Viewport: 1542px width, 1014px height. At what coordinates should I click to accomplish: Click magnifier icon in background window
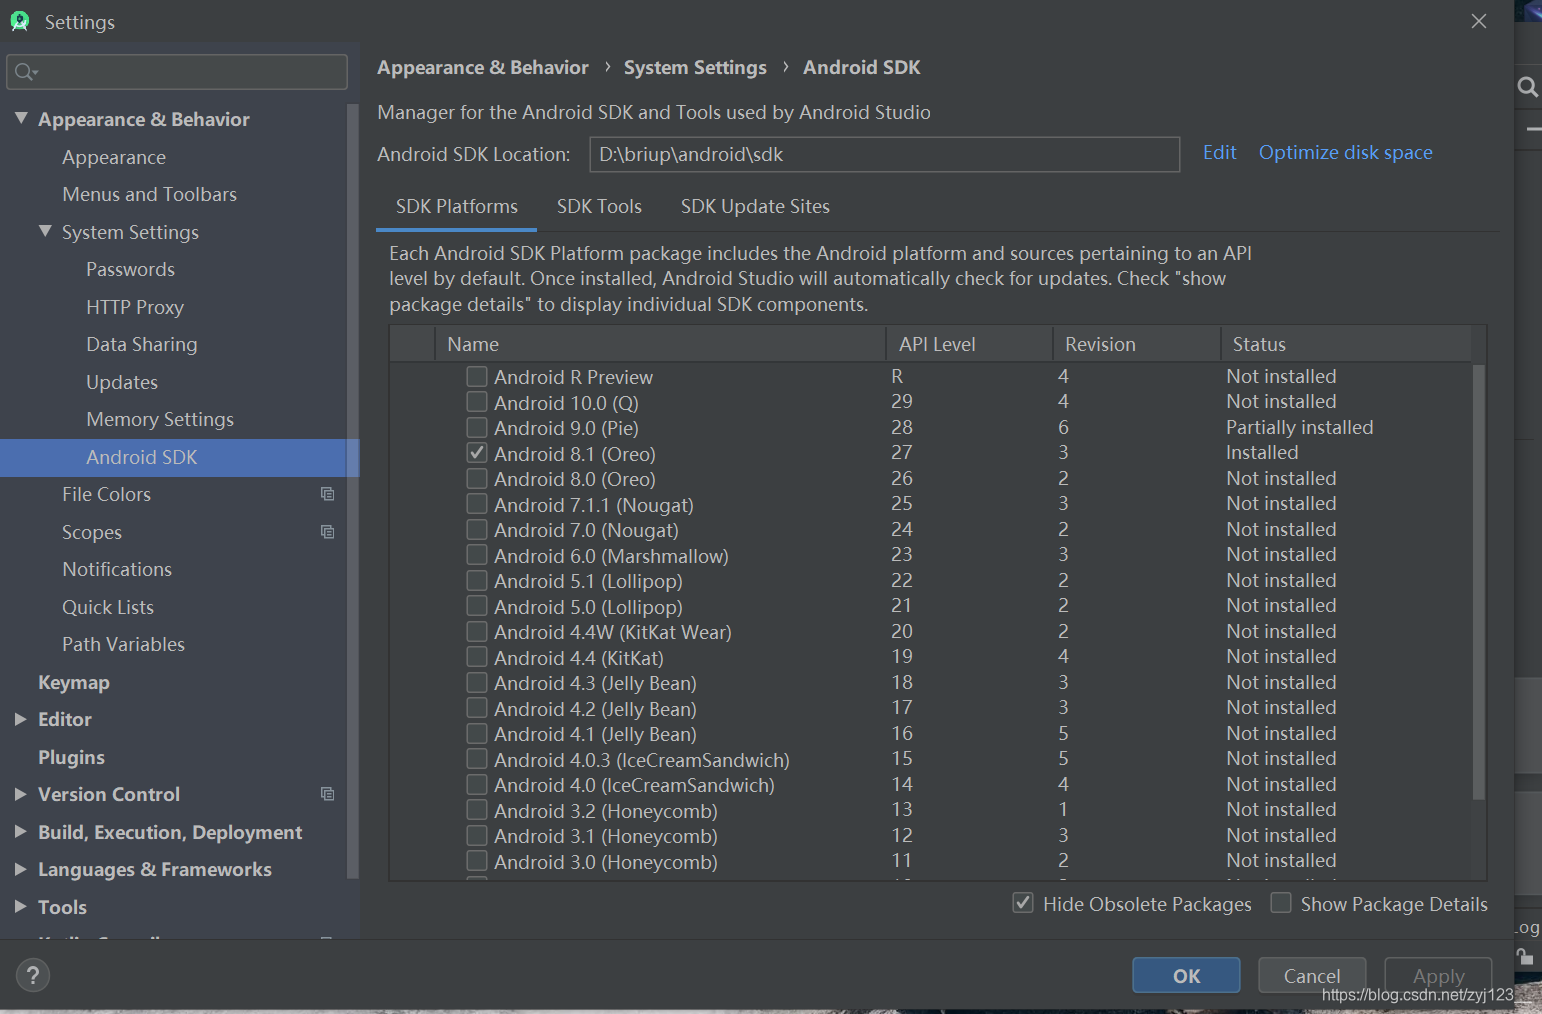[x=1527, y=87]
